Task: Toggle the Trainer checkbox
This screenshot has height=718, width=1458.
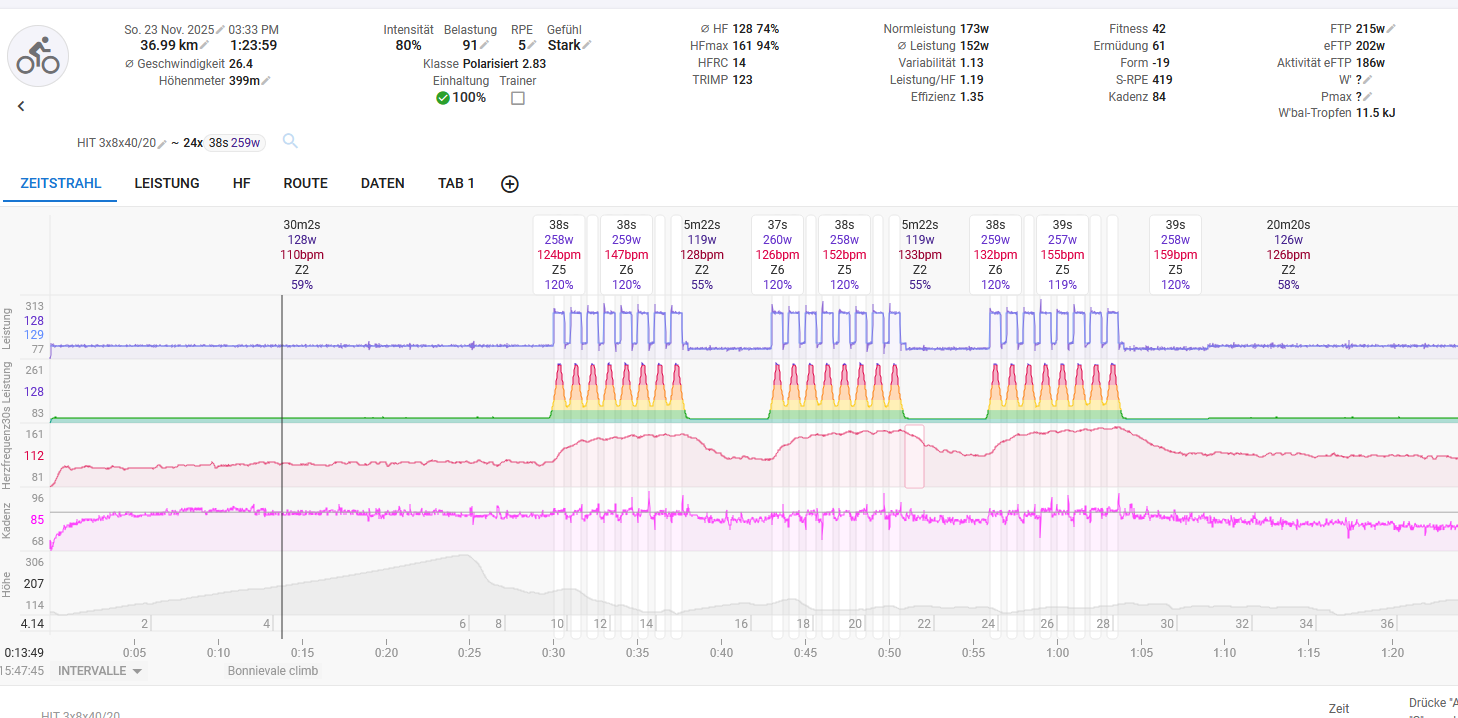Action: pyautogui.click(x=518, y=98)
